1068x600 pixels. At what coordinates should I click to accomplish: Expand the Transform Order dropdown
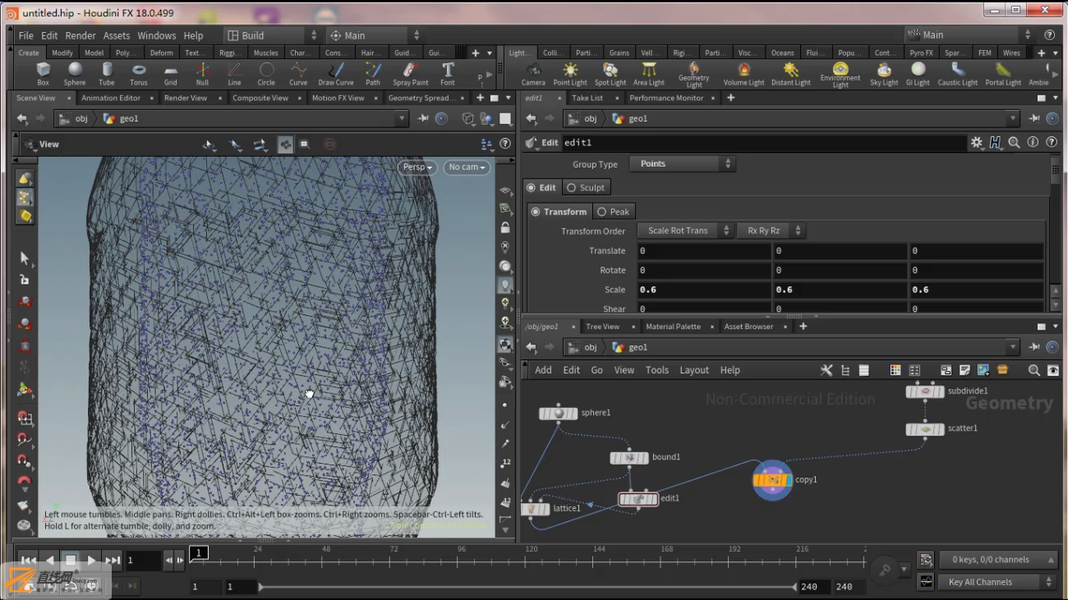685,231
